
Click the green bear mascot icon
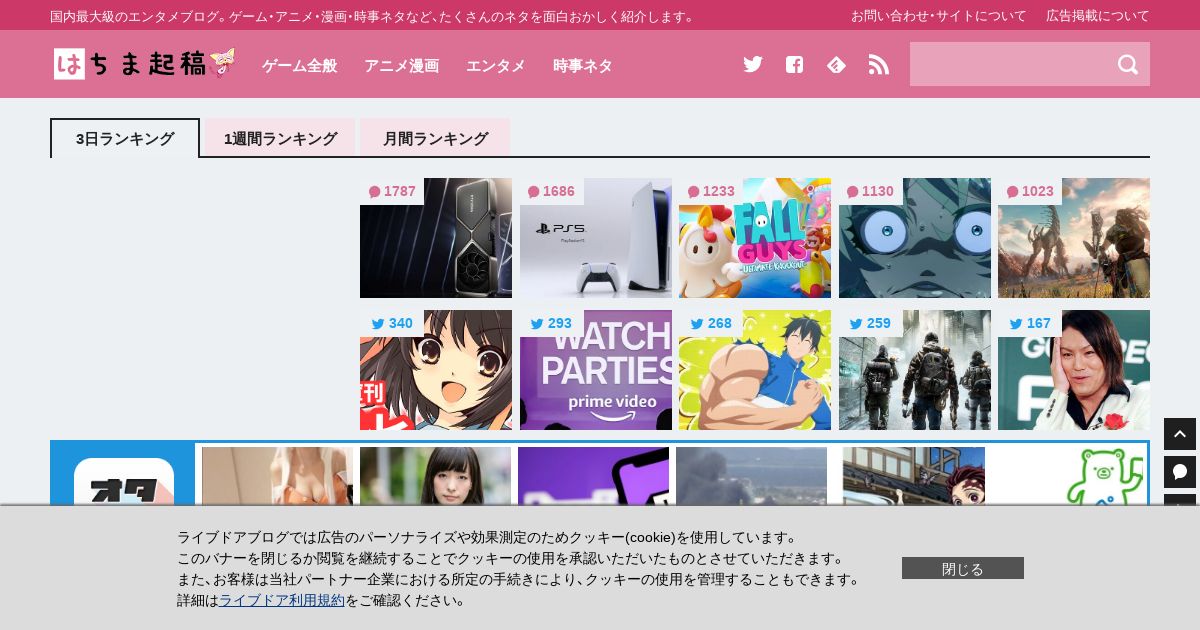(x=1104, y=476)
